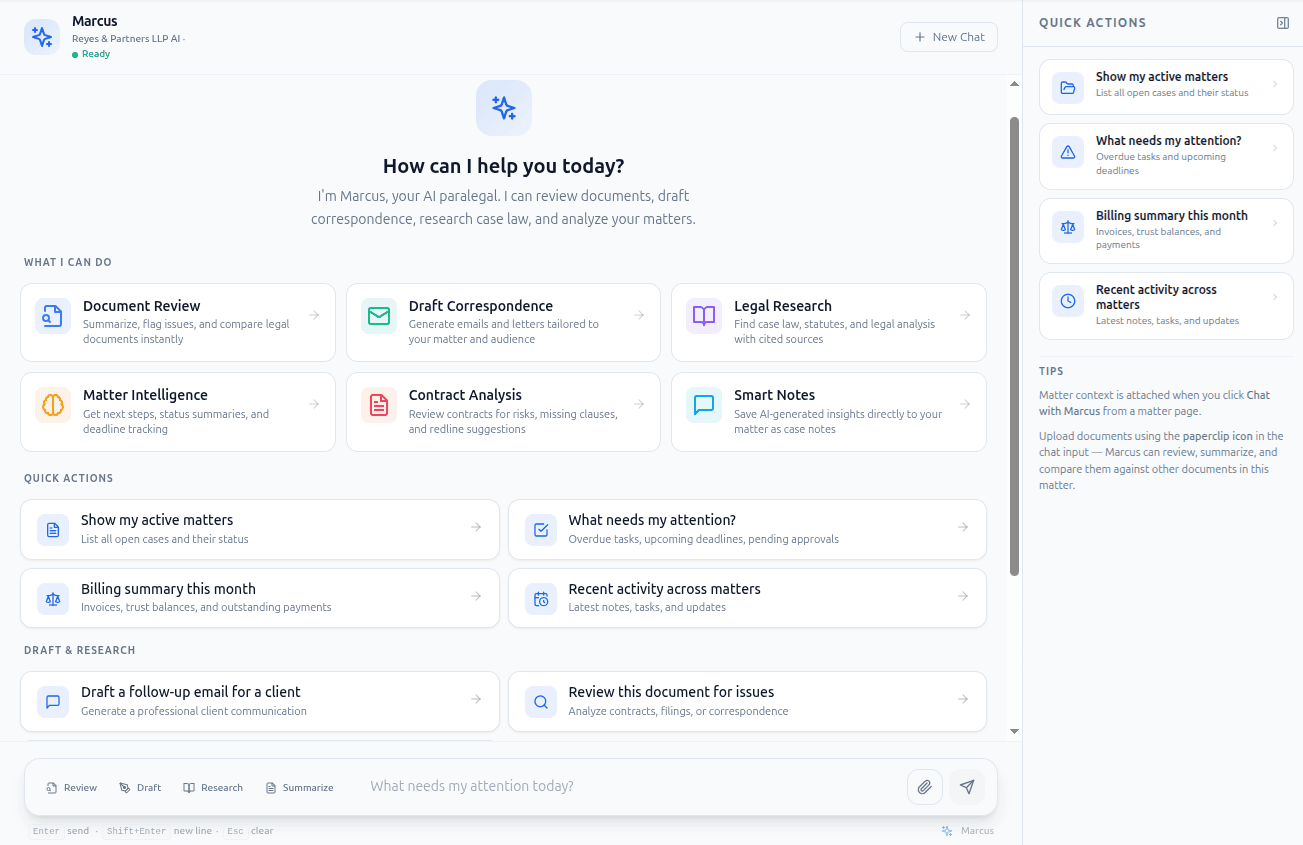Focus the 'What needs my attention today?' input
The width and height of the screenshot is (1303, 845).
click(632, 786)
